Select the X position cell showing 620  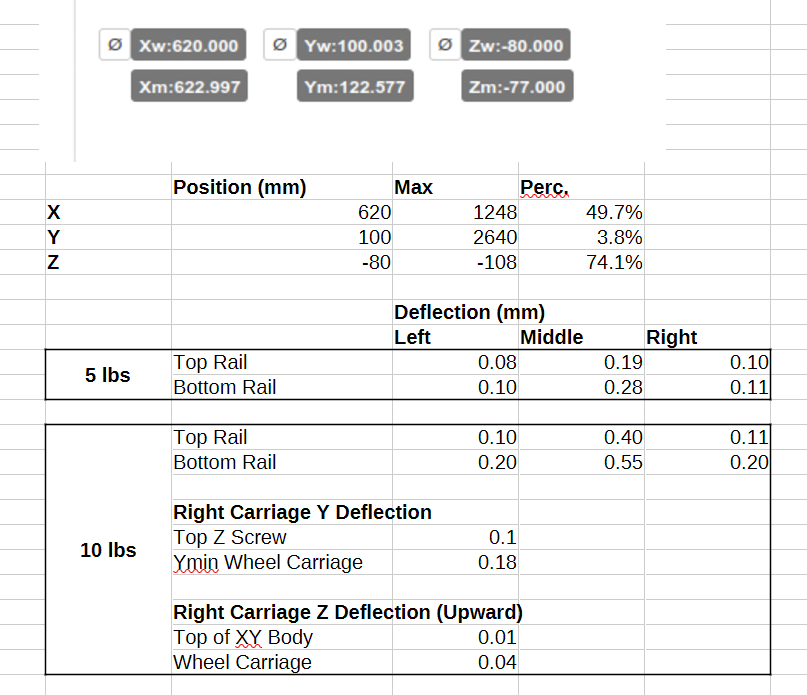click(x=282, y=212)
